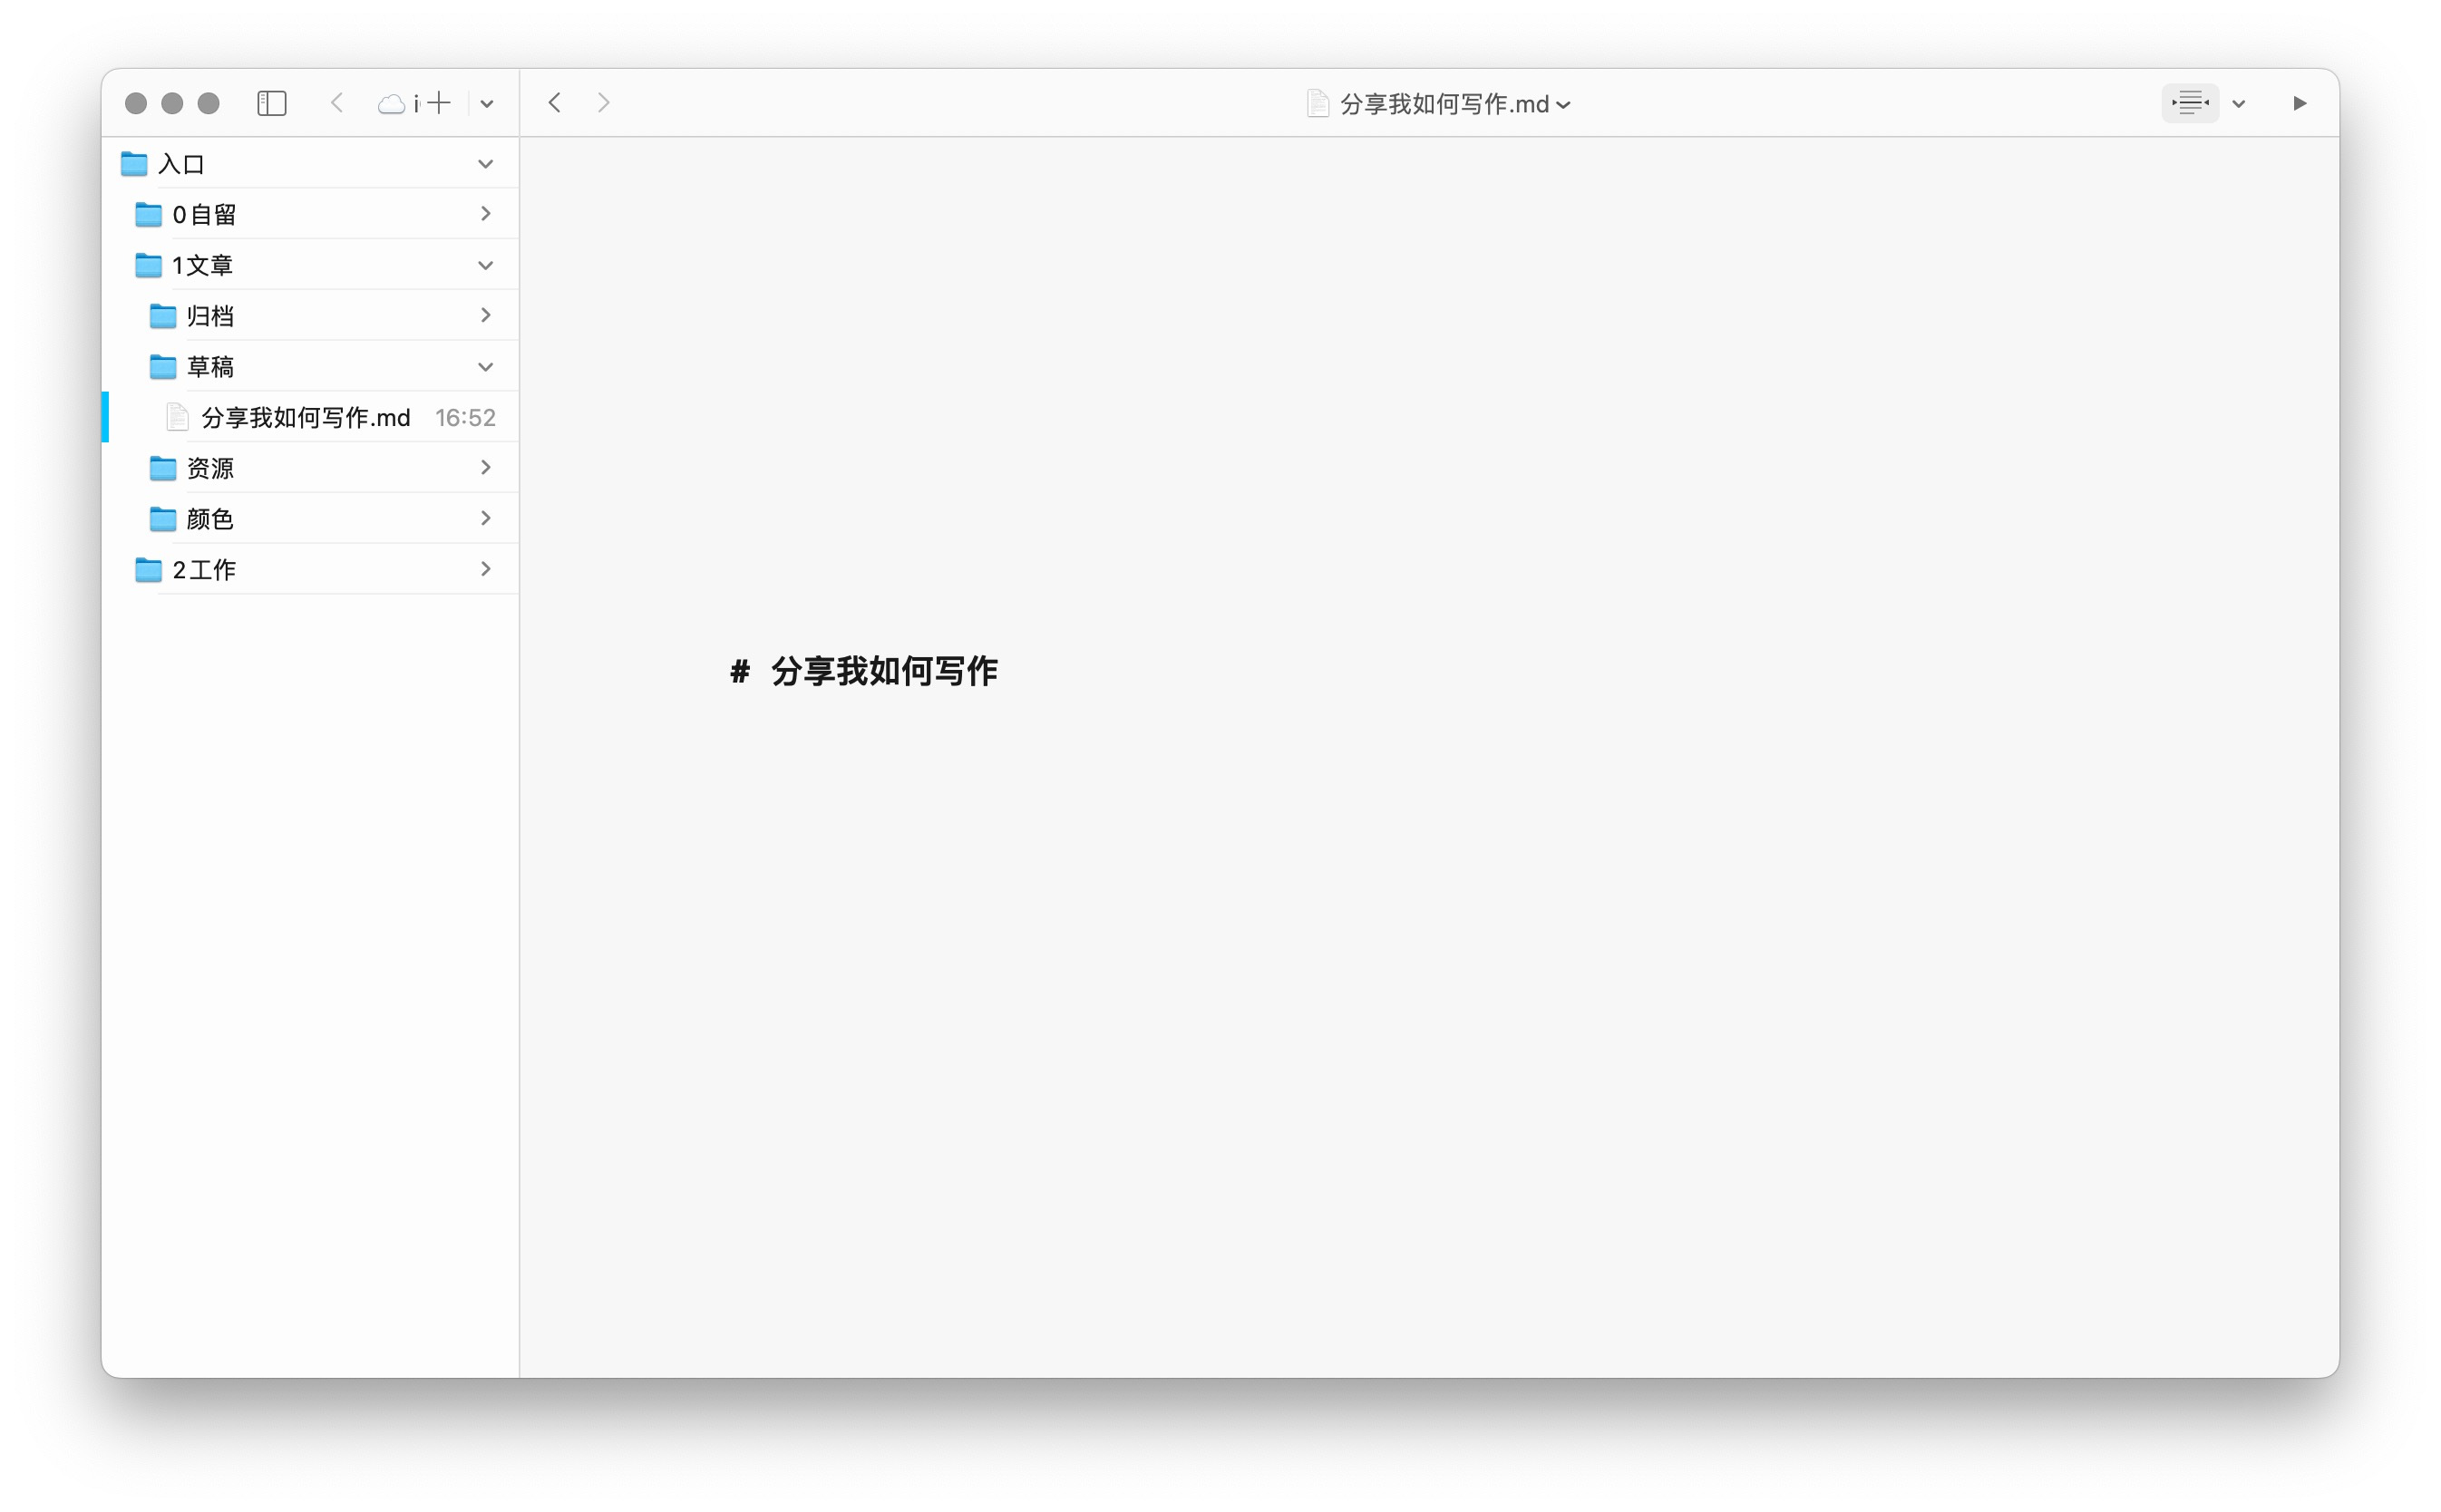Expand the 资源 folder

coord(485,468)
